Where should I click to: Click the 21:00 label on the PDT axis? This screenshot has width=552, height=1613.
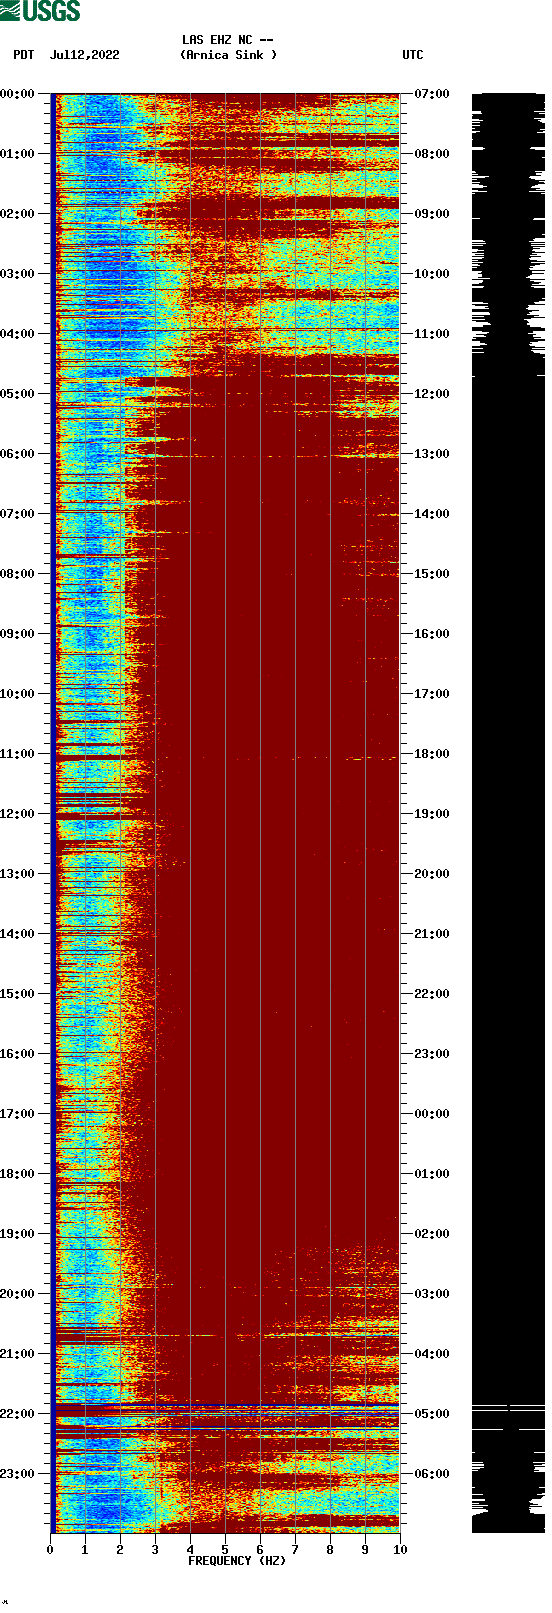(x=18, y=1354)
